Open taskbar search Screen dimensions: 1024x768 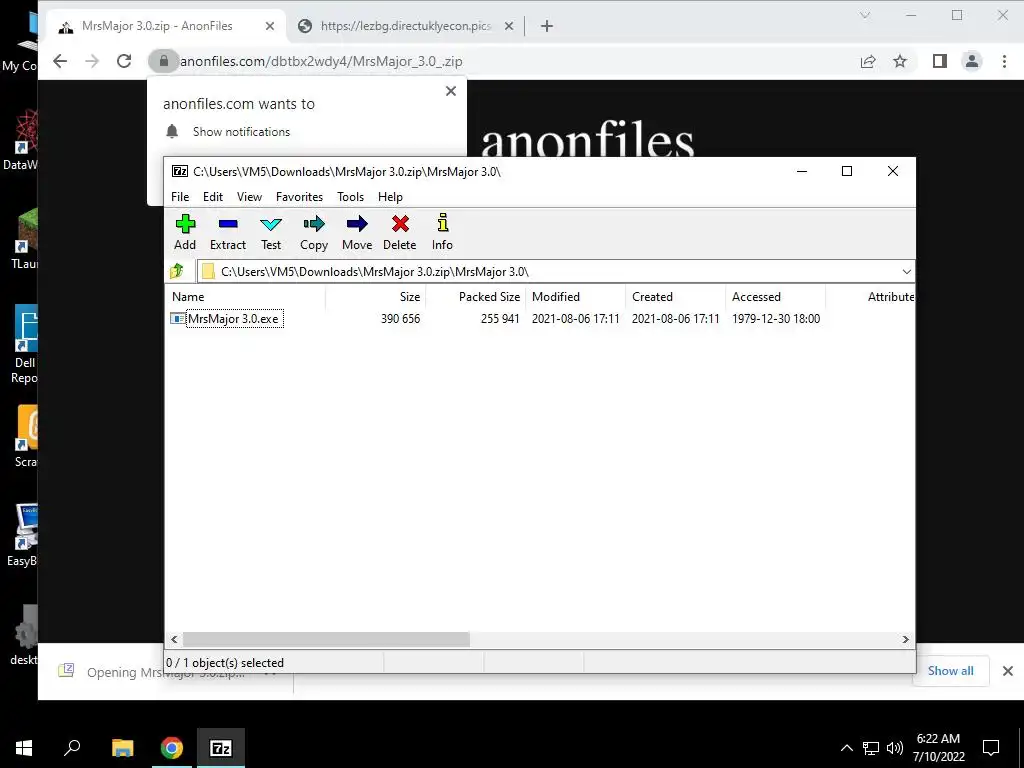(x=72, y=748)
